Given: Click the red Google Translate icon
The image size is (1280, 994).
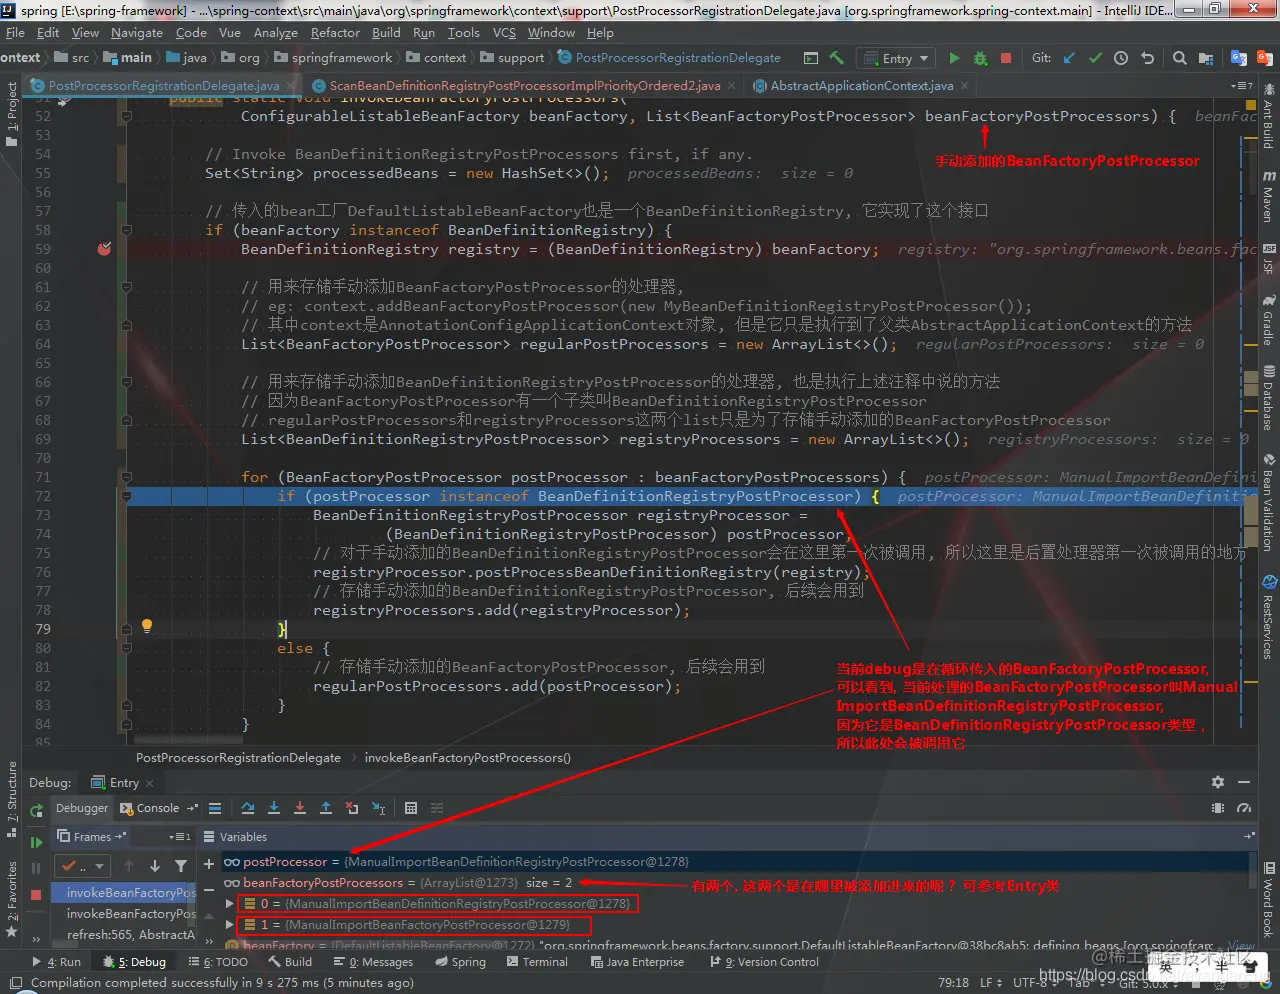Looking at the screenshot, I should (1263, 58).
